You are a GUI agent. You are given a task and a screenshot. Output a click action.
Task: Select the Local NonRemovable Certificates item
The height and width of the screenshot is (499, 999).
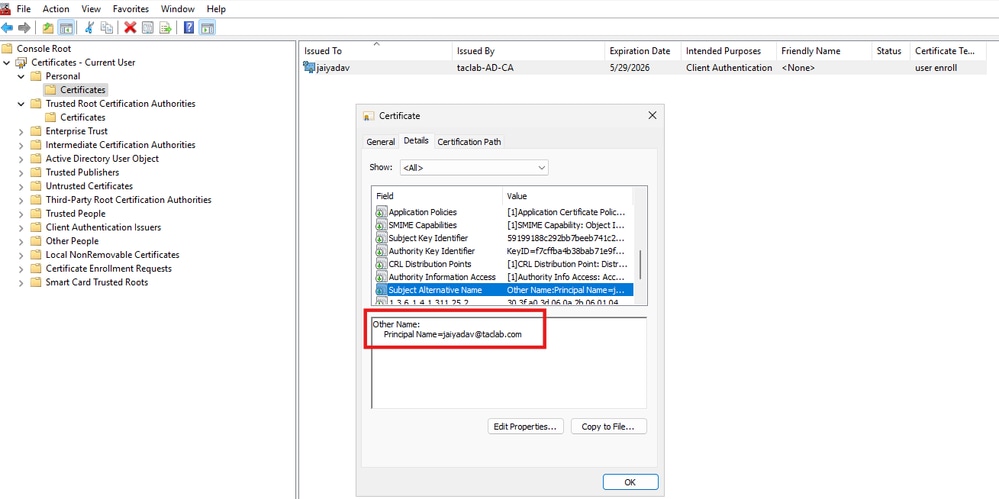tap(112, 255)
